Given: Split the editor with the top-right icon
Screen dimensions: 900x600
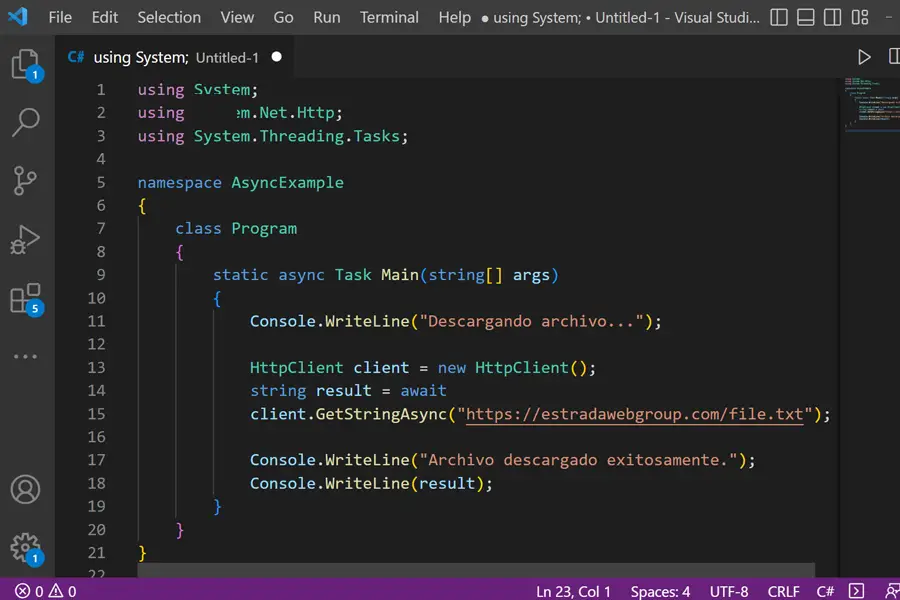Looking at the screenshot, I should pos(893,57).
